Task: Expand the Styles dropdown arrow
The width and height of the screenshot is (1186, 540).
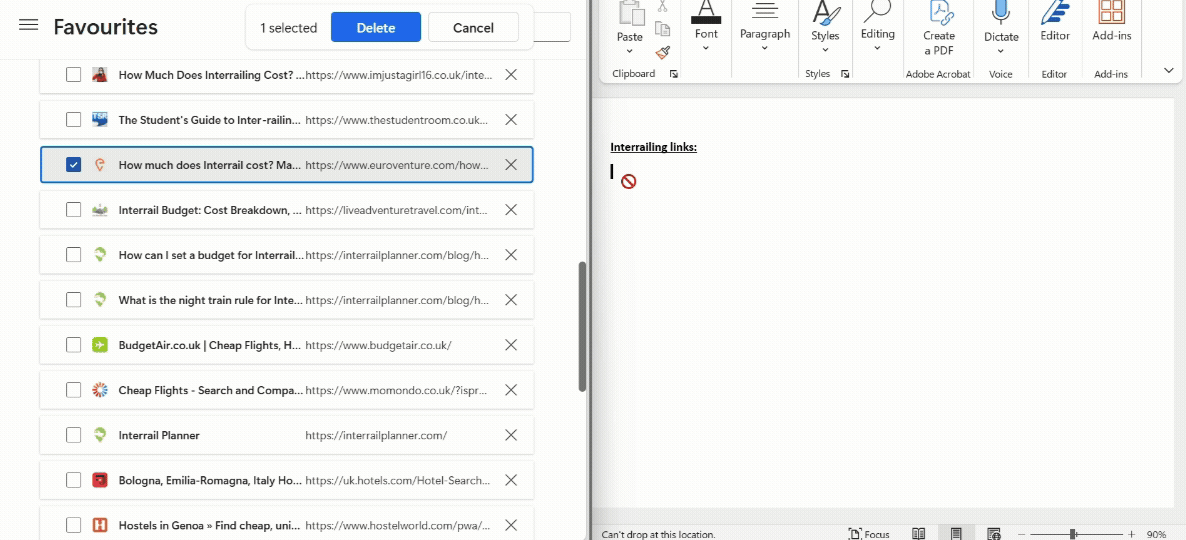Action: click(824, 50)
